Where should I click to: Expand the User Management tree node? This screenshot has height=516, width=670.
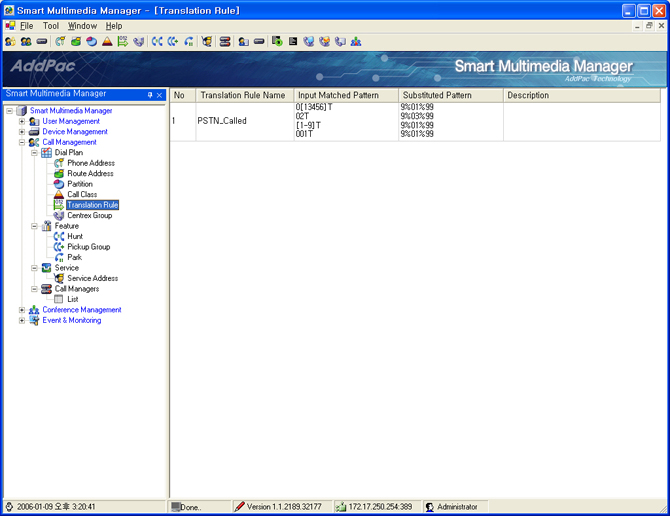point(22,121)
